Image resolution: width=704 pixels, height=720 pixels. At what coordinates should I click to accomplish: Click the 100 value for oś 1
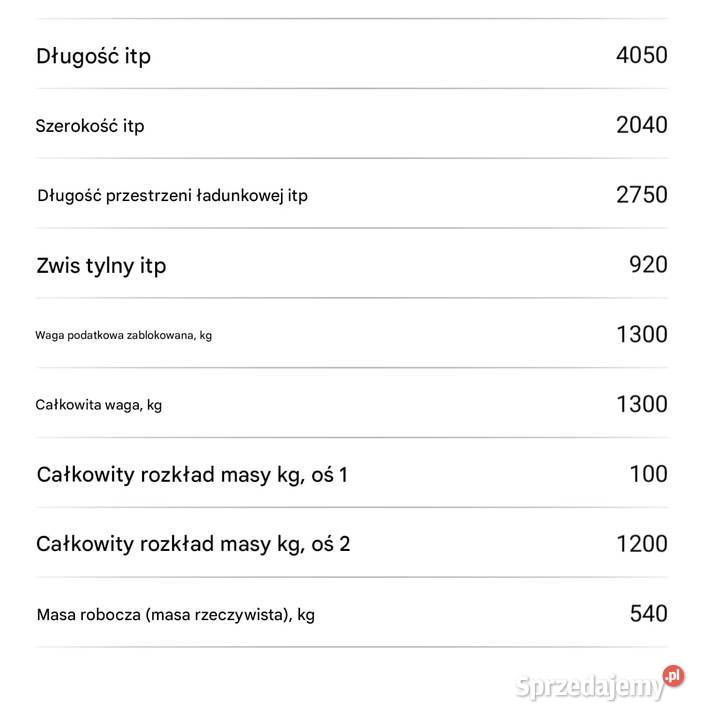pyautogui.click(x=648, y=474)
